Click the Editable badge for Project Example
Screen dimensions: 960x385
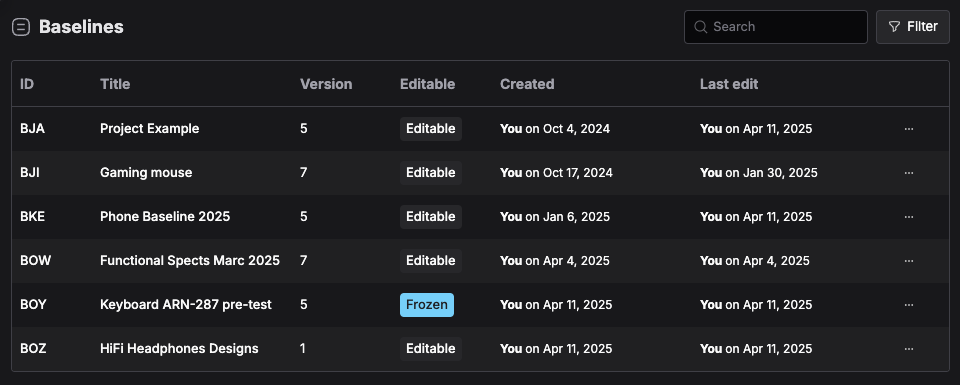coord(431,129)
